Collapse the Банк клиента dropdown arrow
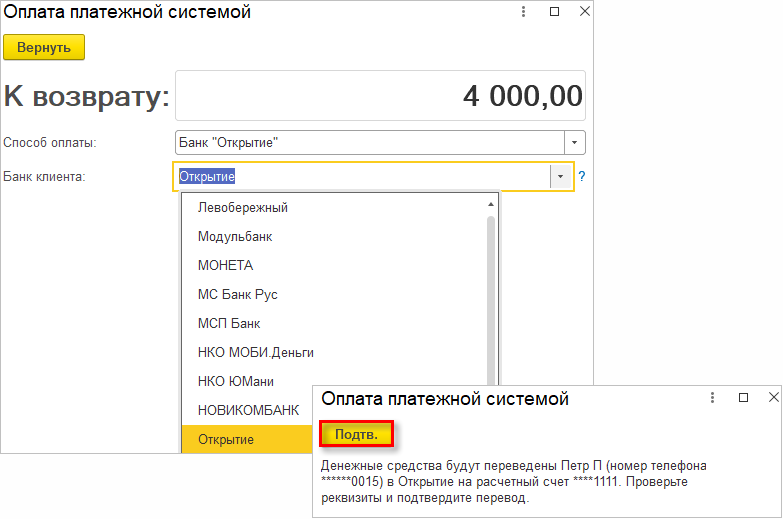Image resolution: width=783 pixels, height=519 pixels. pyautogui.click(x=560, y=176)
